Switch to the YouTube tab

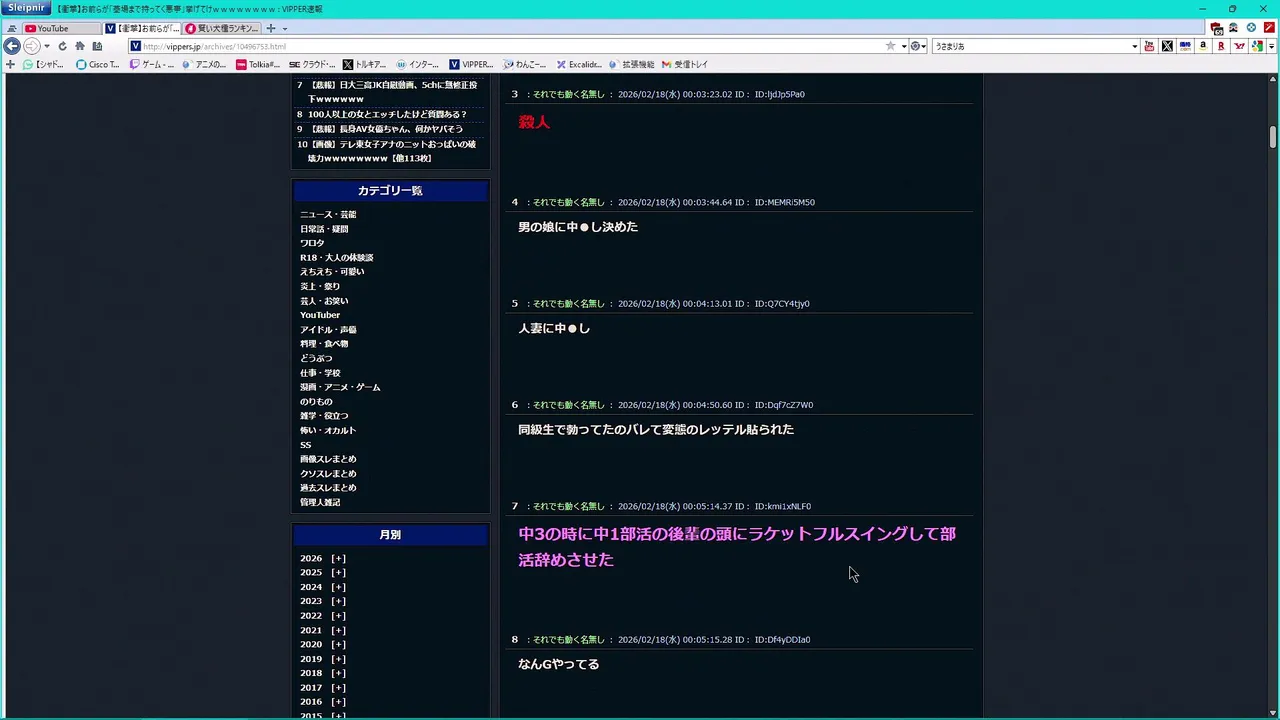click(61, 28)
